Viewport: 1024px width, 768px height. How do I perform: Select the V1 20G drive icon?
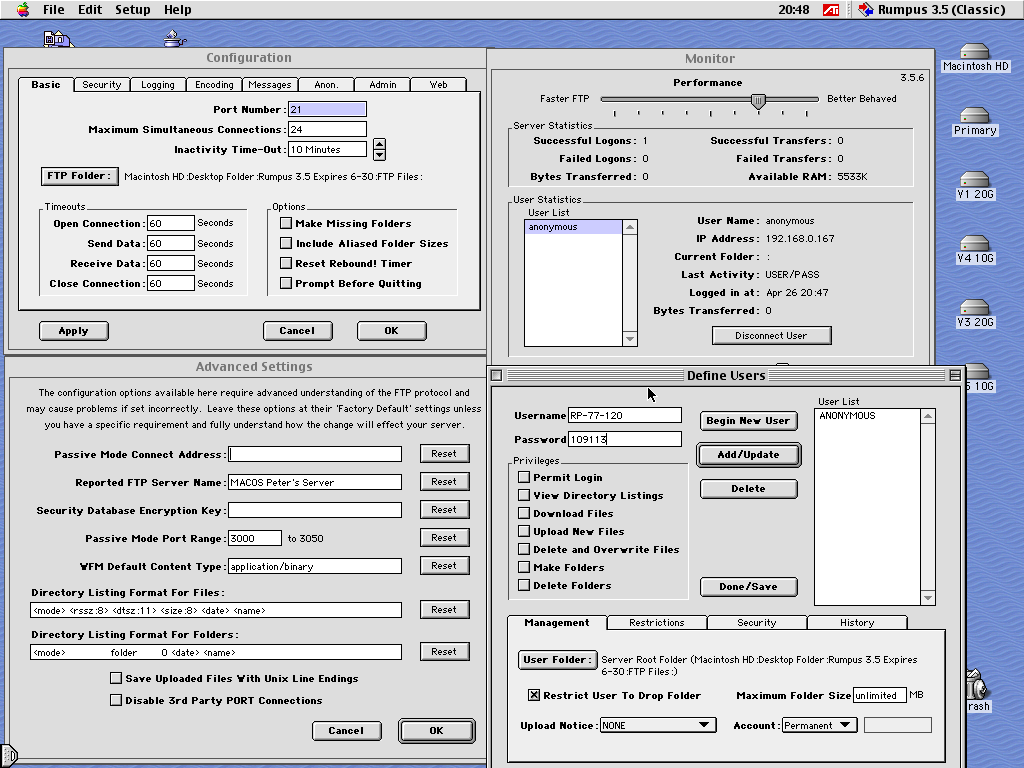tap(975, 185)
